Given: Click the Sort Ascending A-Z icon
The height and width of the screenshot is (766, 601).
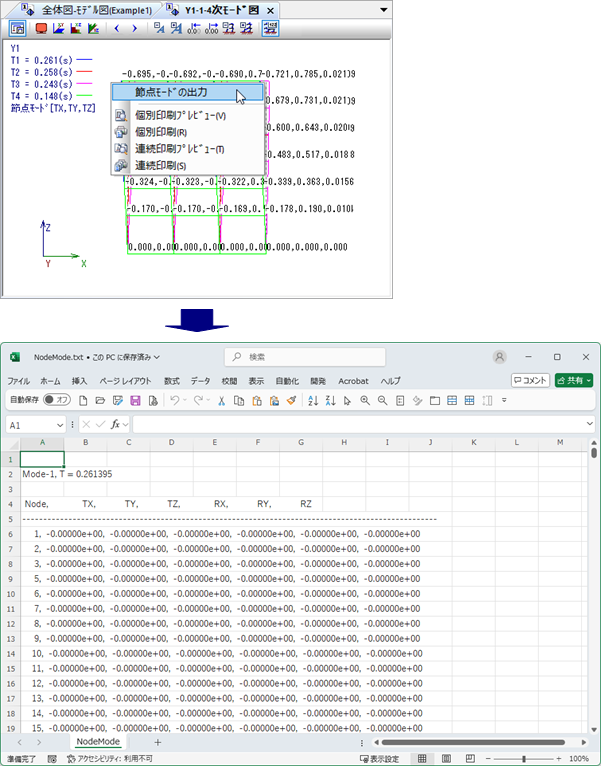Looking at the screenshot, I should pyautogui.click(x=313, y=400).
